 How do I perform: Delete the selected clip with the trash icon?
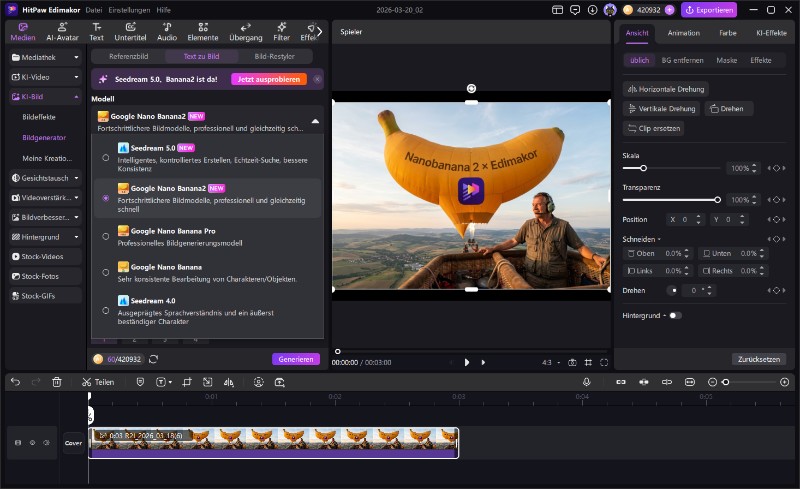[x=57, y=382]
